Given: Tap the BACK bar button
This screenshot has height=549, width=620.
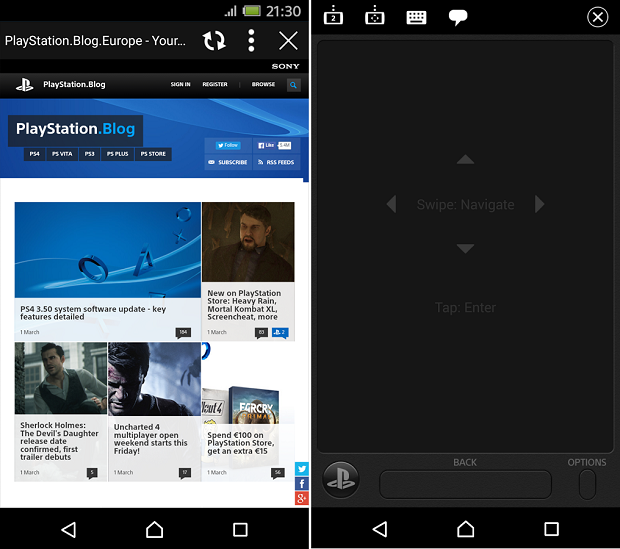Looking at the screenshot, I should coord(465,484).
